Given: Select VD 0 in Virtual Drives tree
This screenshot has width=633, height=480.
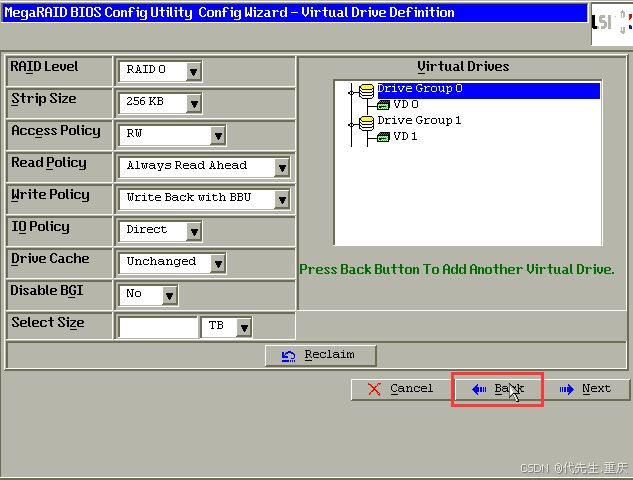Looking at the screenshot, I should point(406,105).
